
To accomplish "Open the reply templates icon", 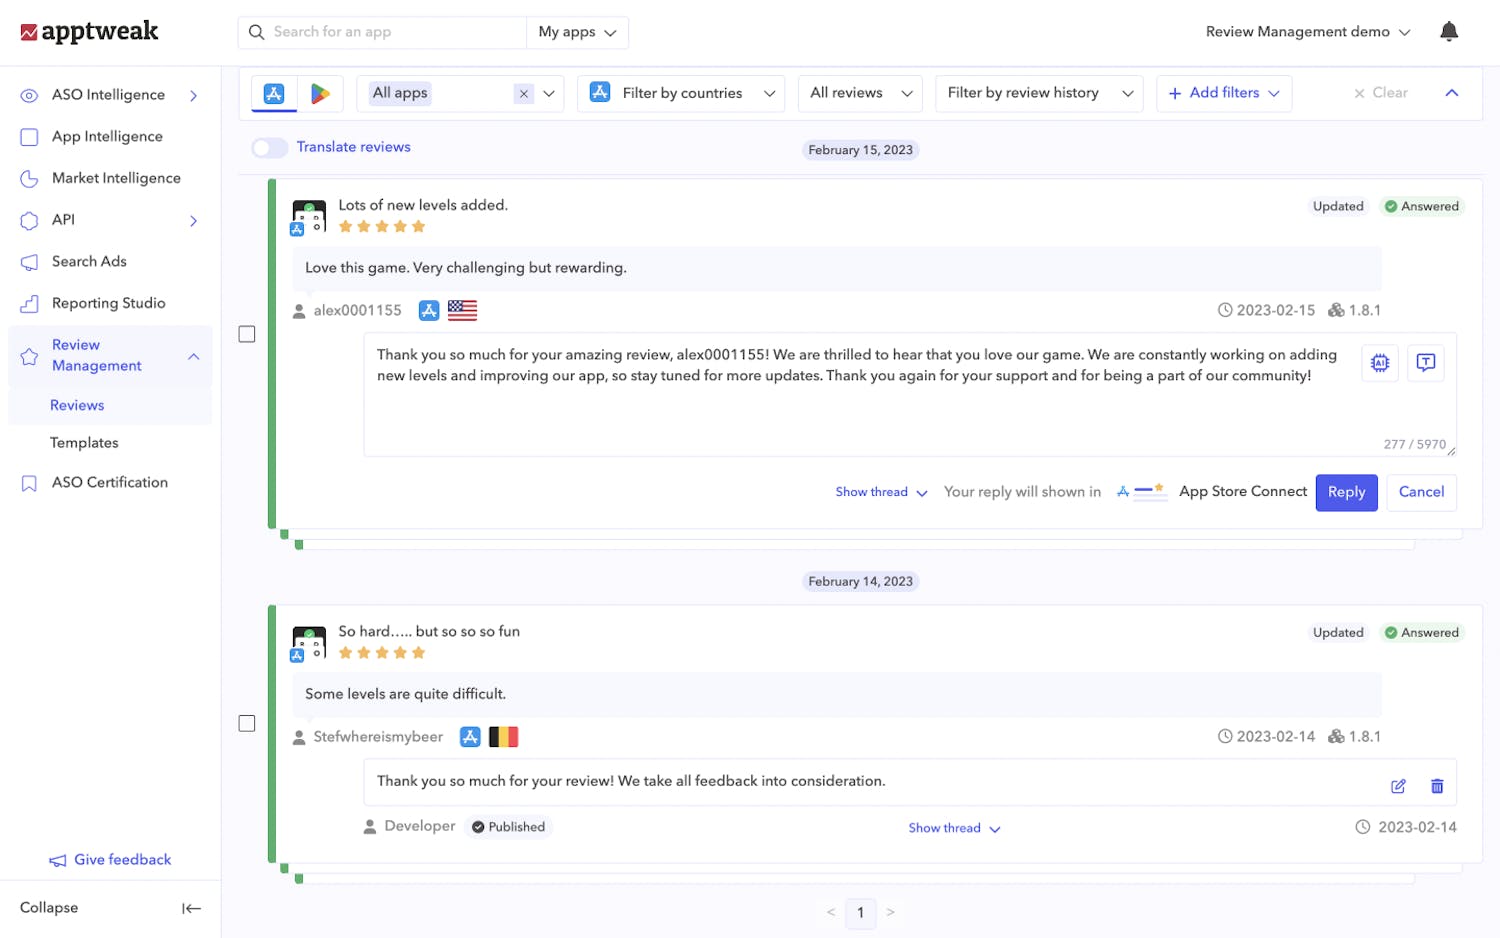I will (x=1426, y=363).
